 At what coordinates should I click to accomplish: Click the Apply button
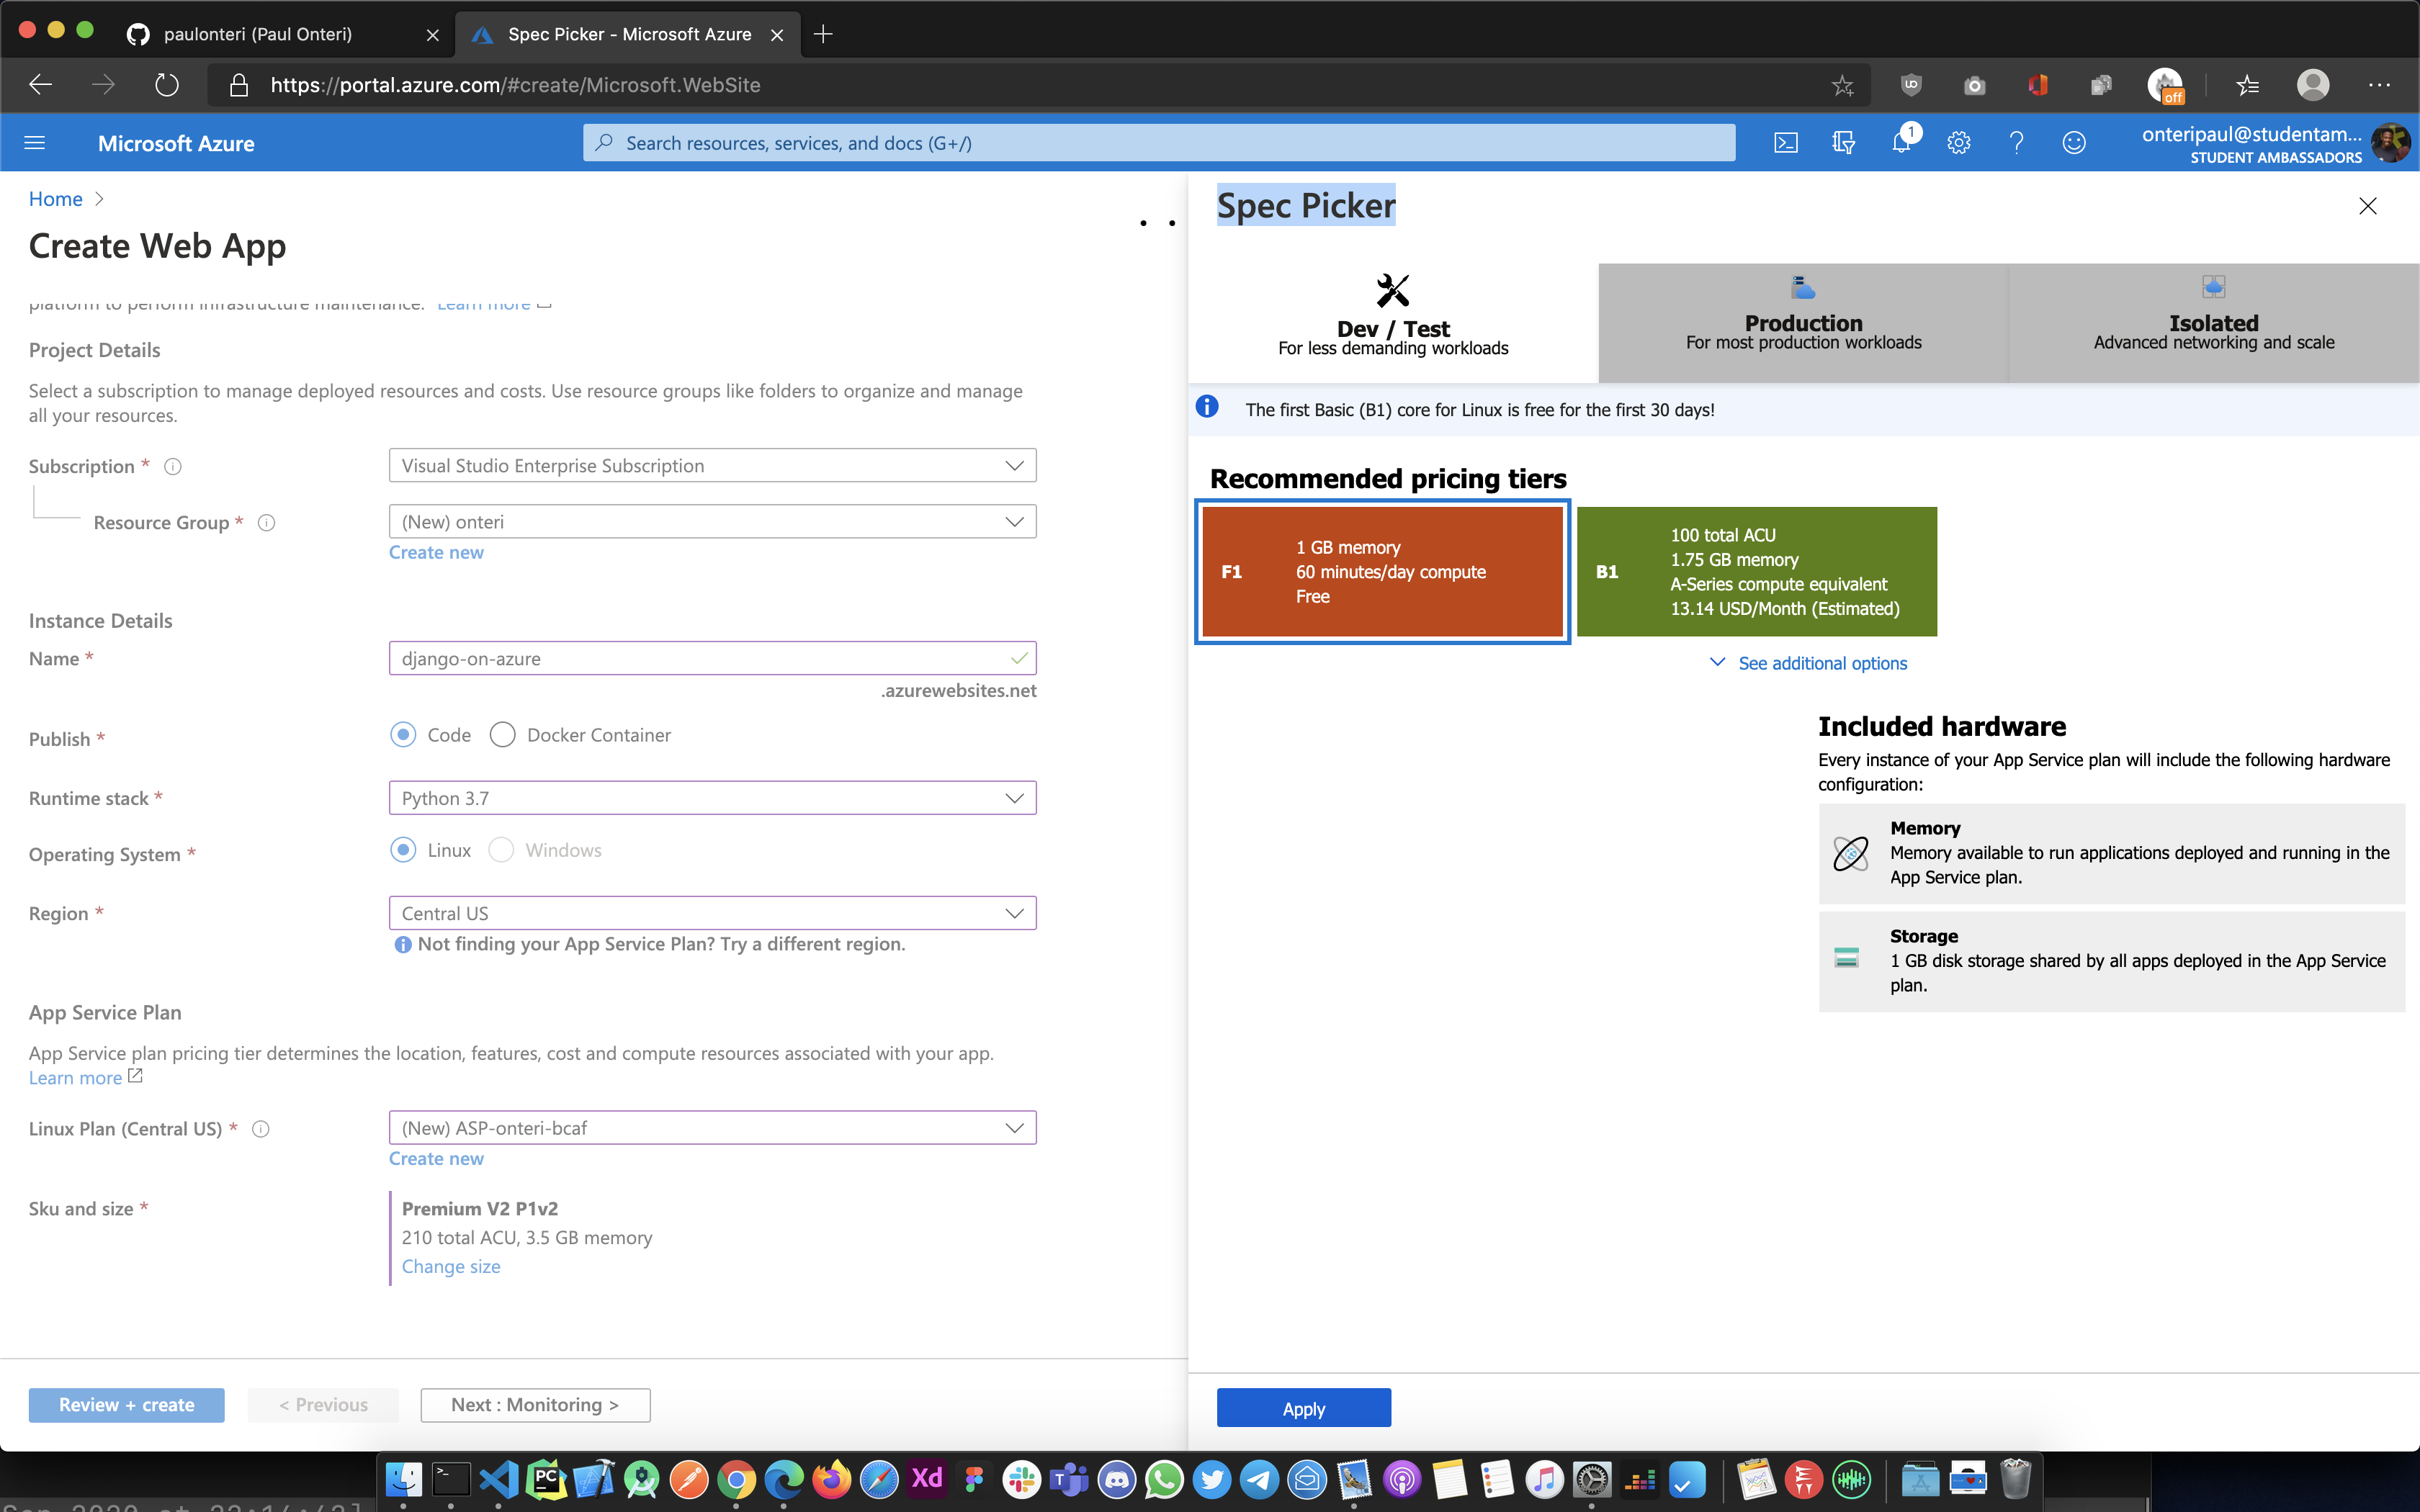[x=1303, y=1407]
